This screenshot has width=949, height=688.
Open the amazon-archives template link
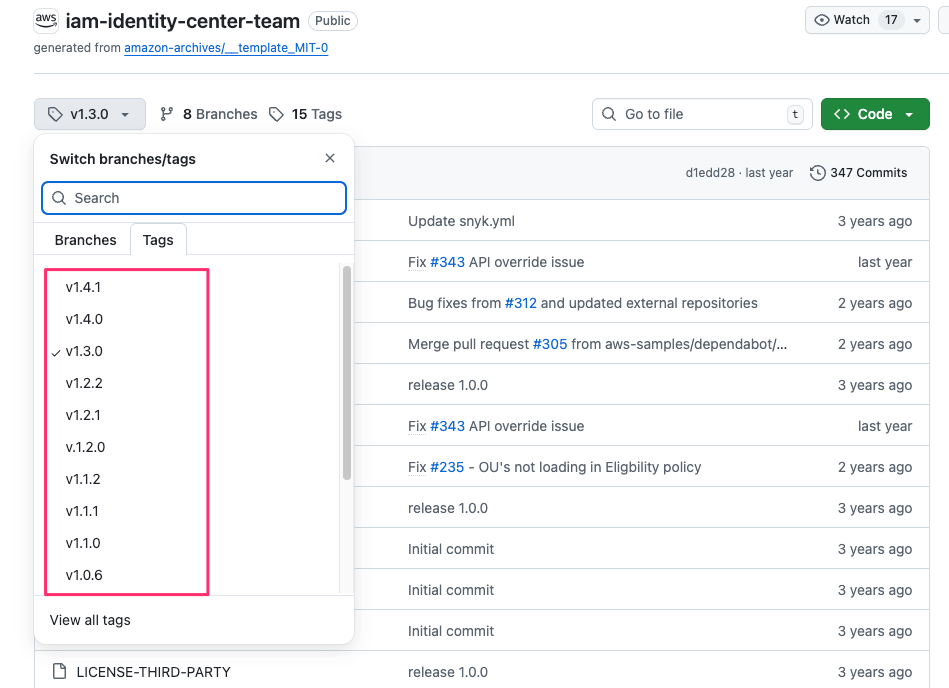point(226,48)
